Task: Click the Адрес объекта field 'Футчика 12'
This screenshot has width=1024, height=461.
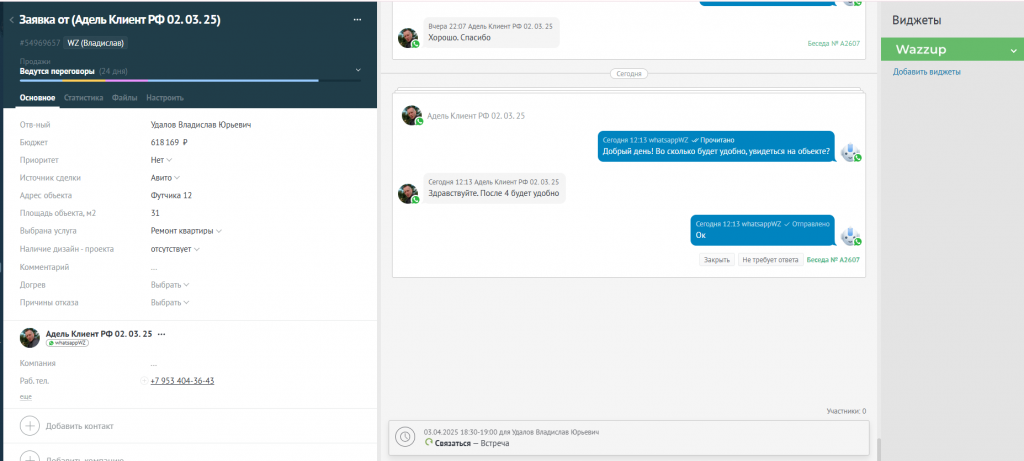Action: (171, 195)
